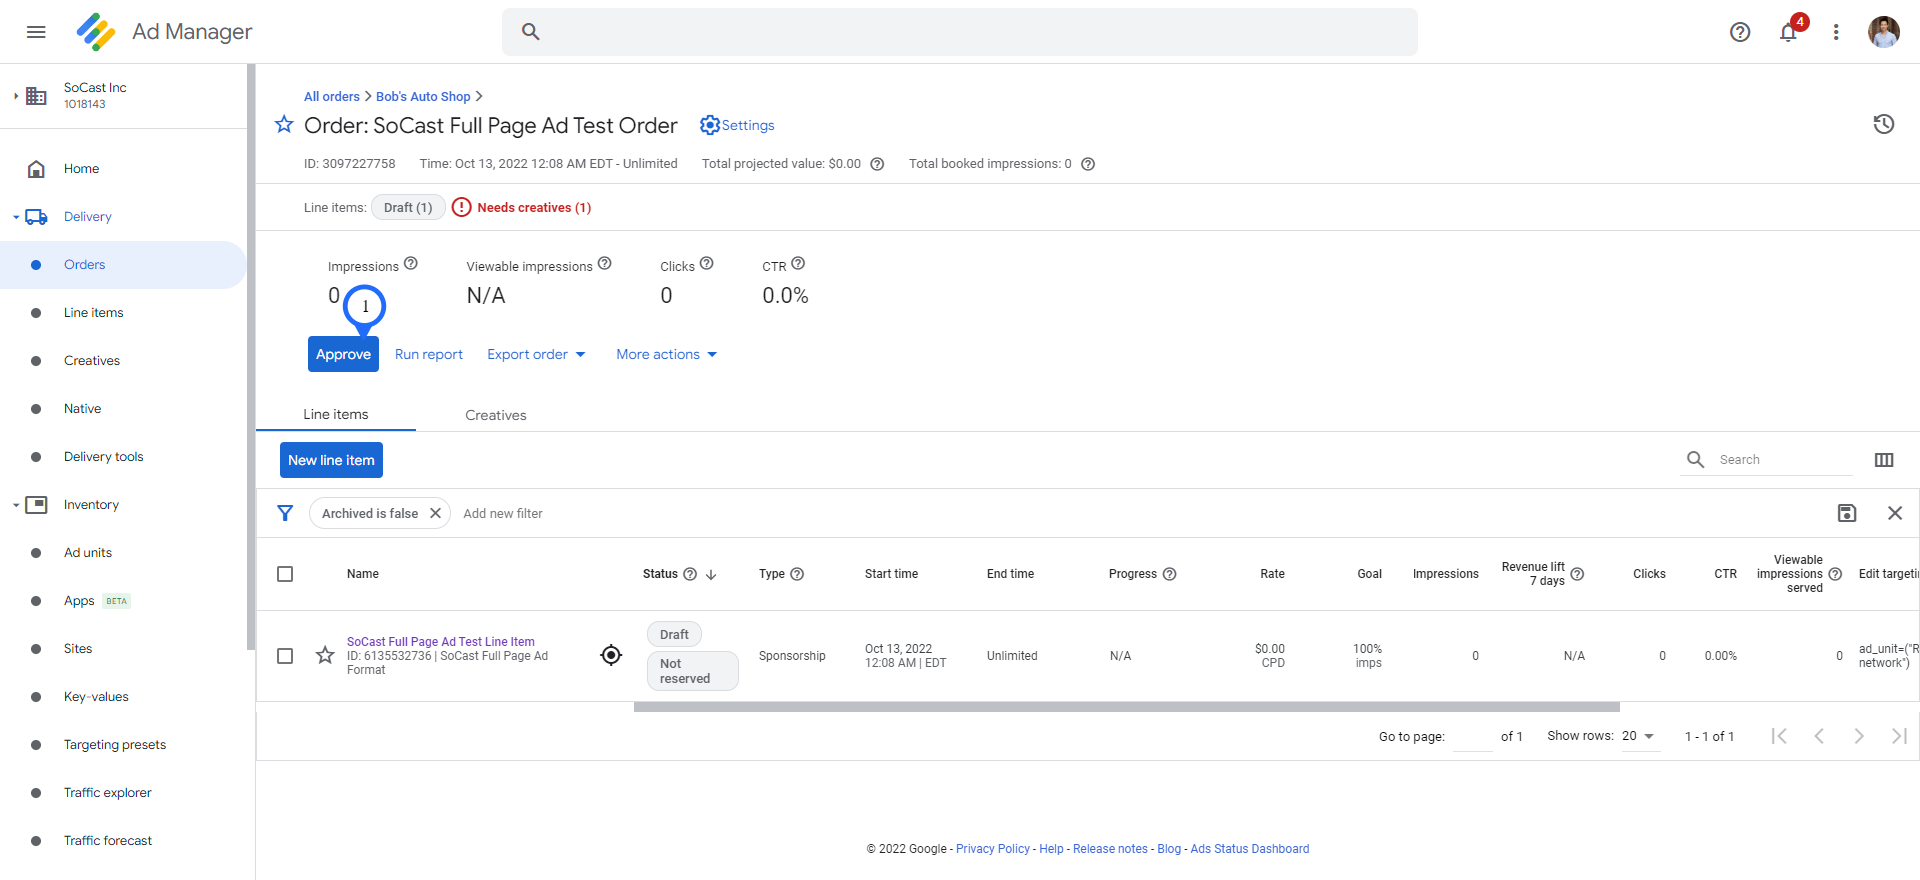Screen dimensions: 1920x880
Task: Show help for Total booked impressions
Action: 1088,164
